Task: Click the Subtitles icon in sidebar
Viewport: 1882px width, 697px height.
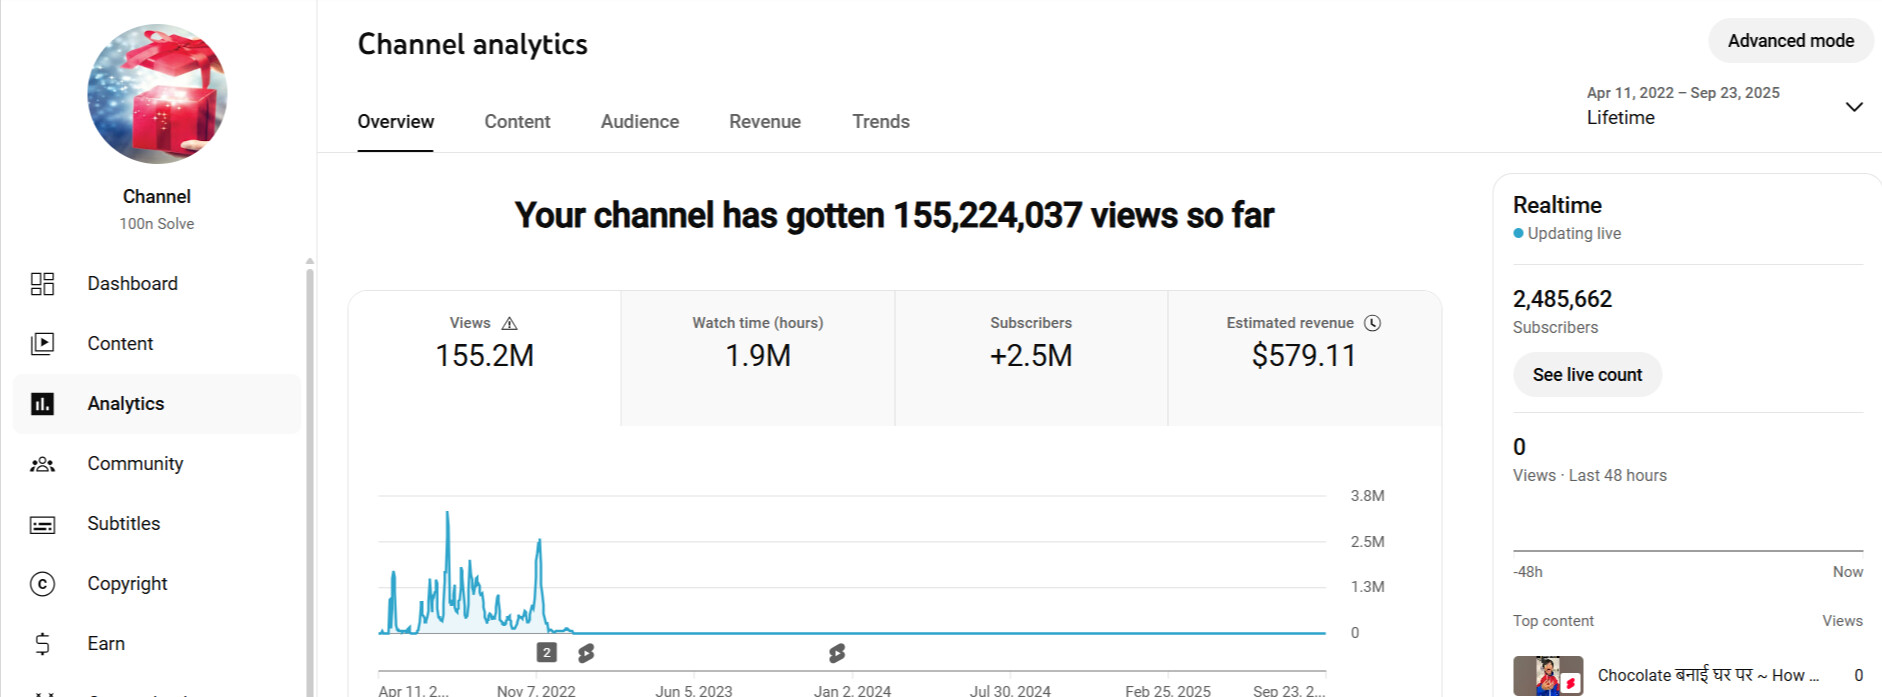Action: pyautogui.click(x=42, y=524)
